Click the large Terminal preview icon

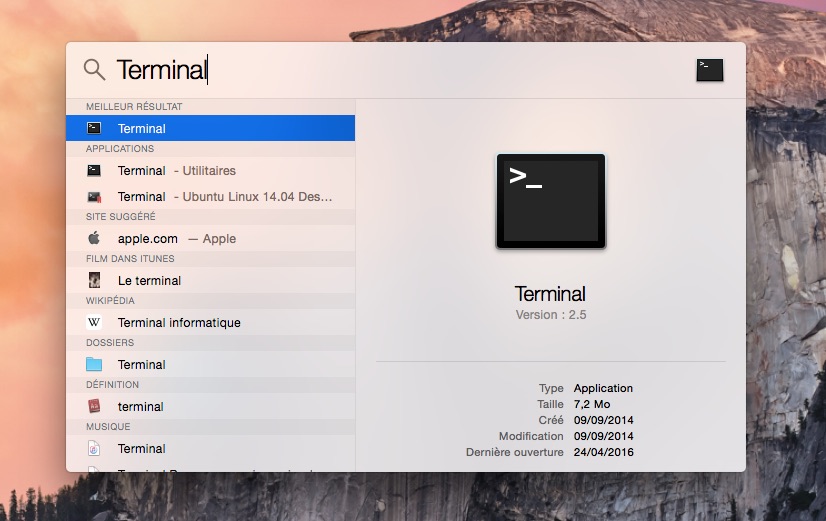point(550,201)
